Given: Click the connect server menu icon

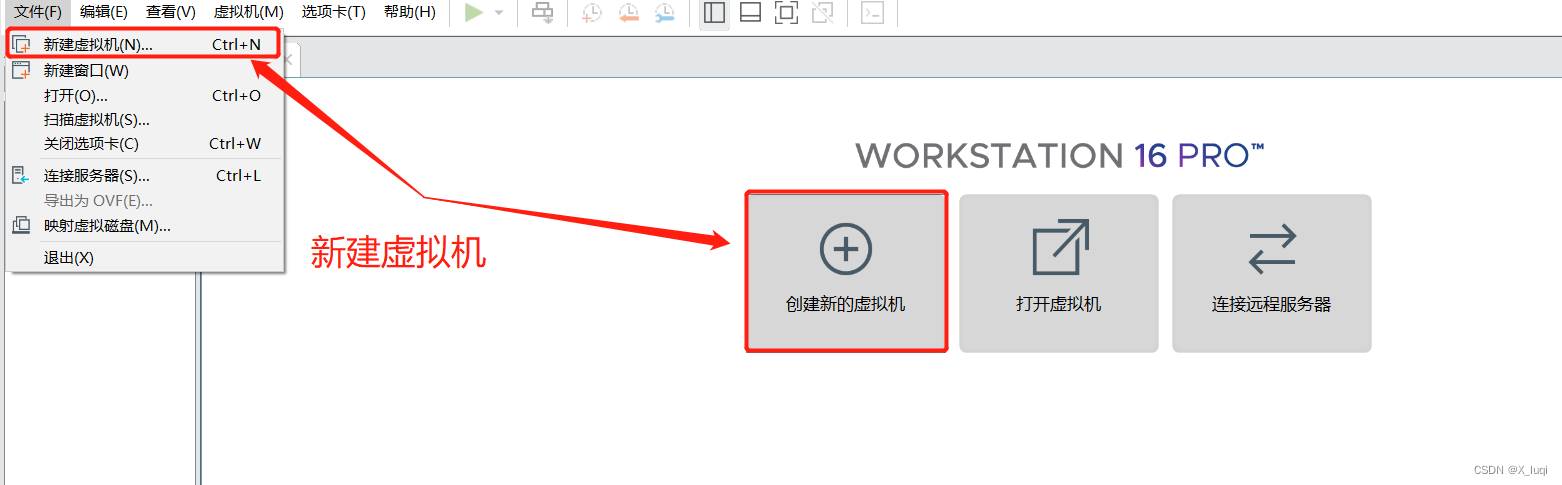Looking at the screenshot, I should (x=21, y=175).
